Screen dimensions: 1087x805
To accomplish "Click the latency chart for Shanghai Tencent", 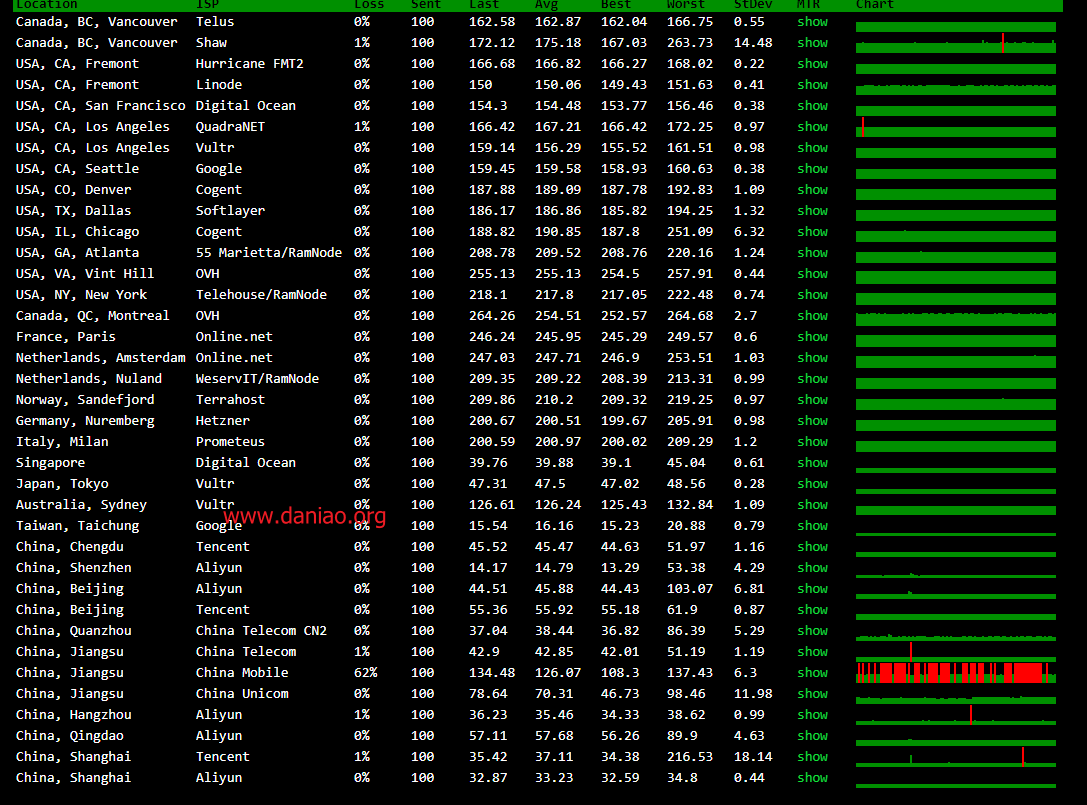I will coord(955,756).
